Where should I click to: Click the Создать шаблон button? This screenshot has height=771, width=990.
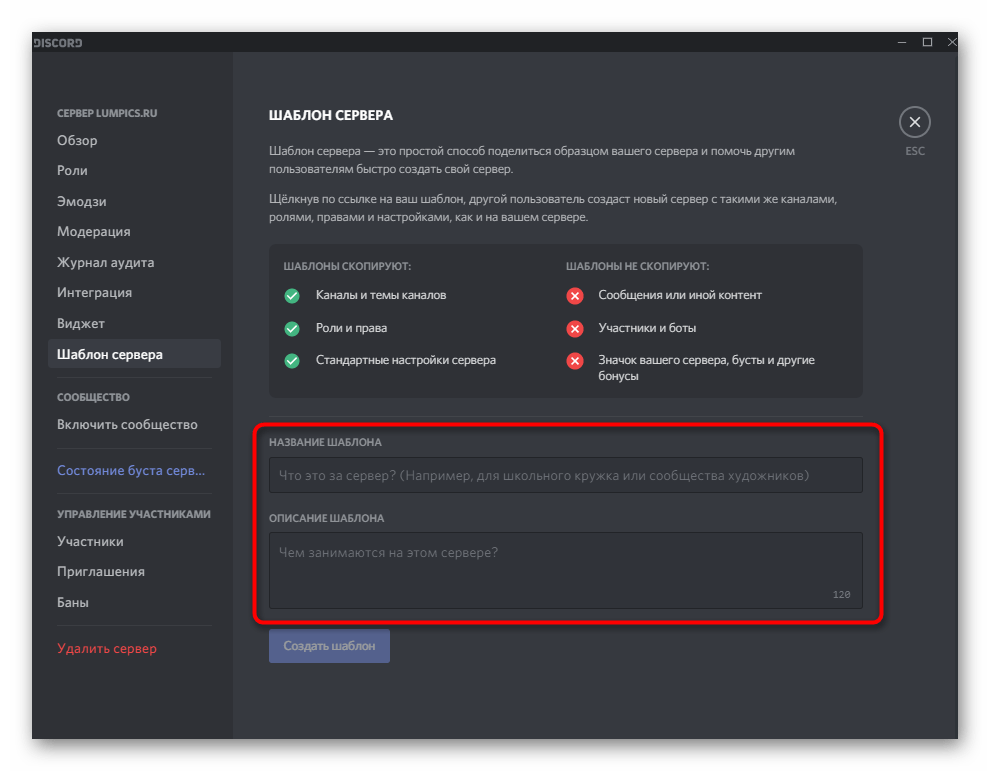point(329,646)
